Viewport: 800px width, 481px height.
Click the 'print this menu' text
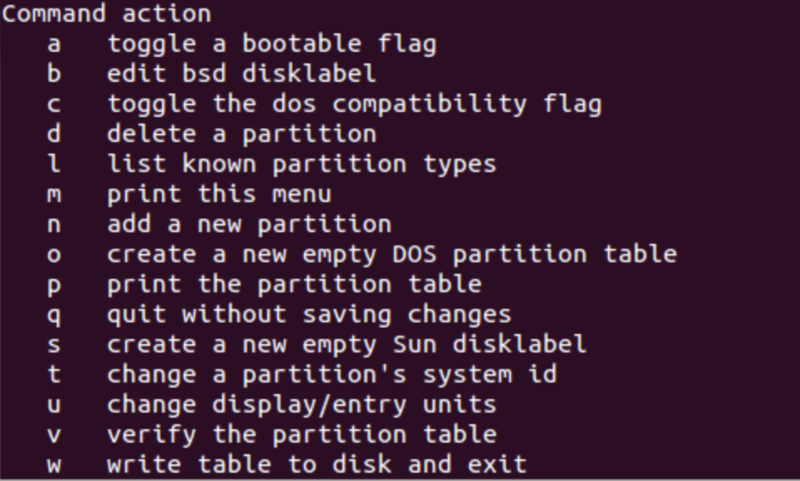pyautogui.click(x=220, y=194)
